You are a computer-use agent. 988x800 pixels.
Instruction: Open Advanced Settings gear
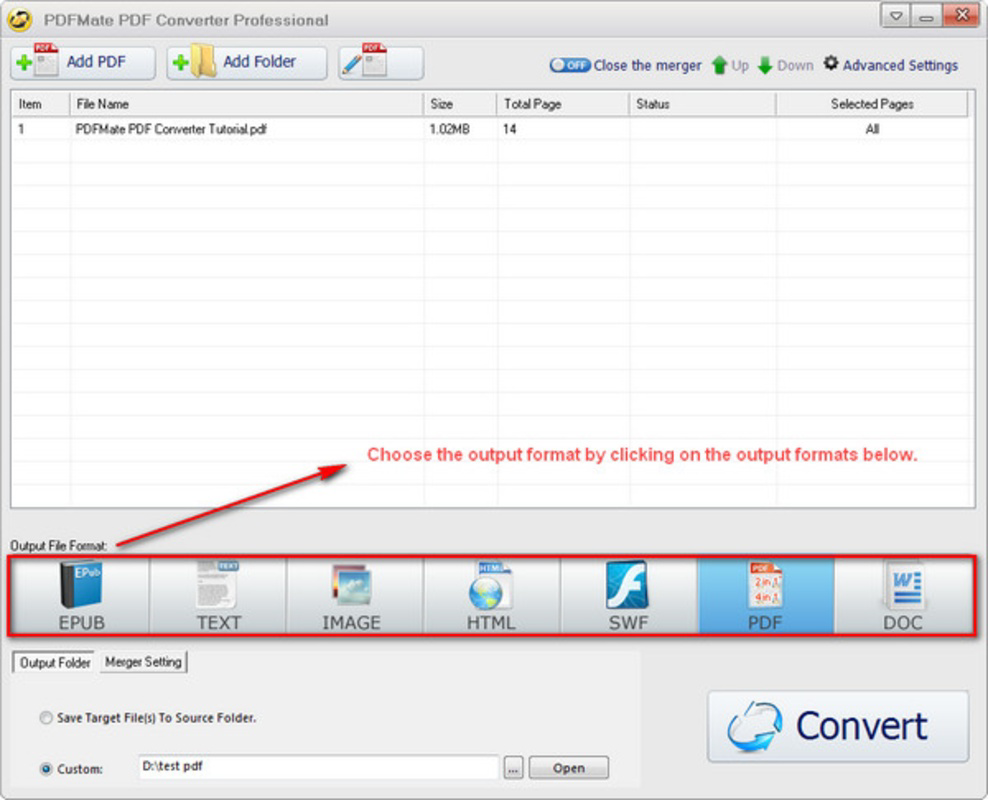pos(891,64)
